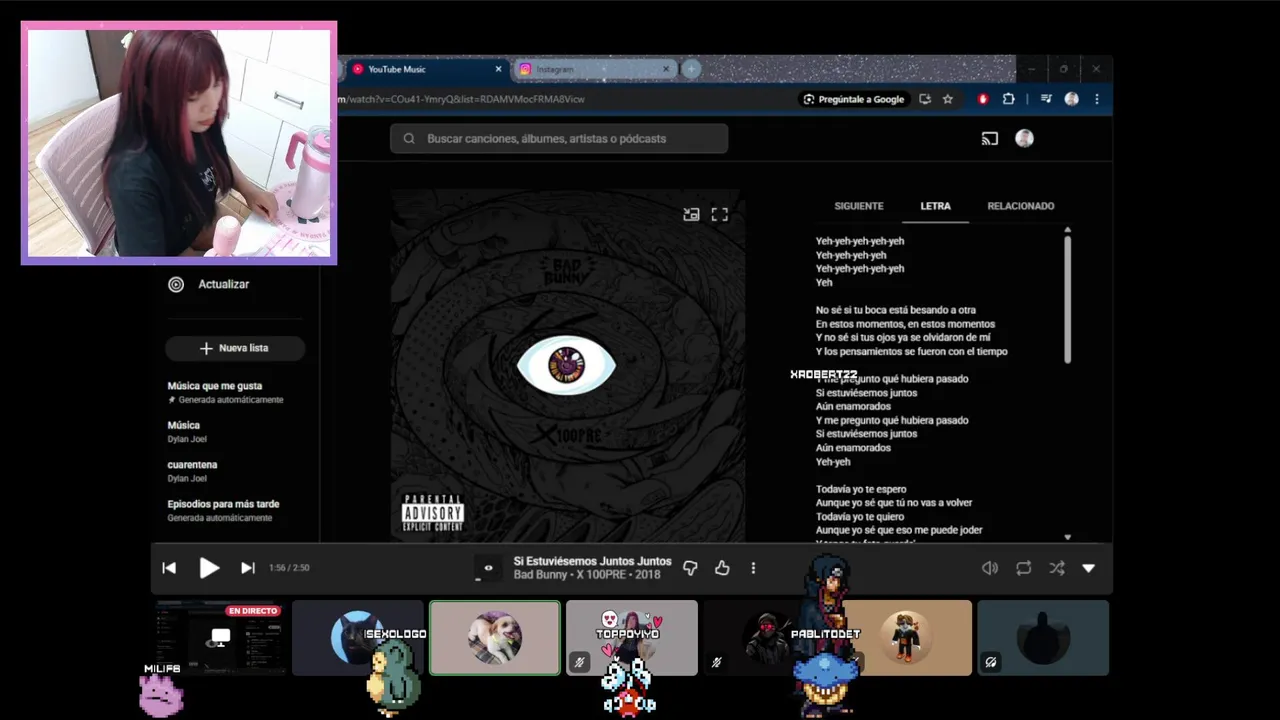Open the Chrome profile avatar

(x=1071, y=99)
